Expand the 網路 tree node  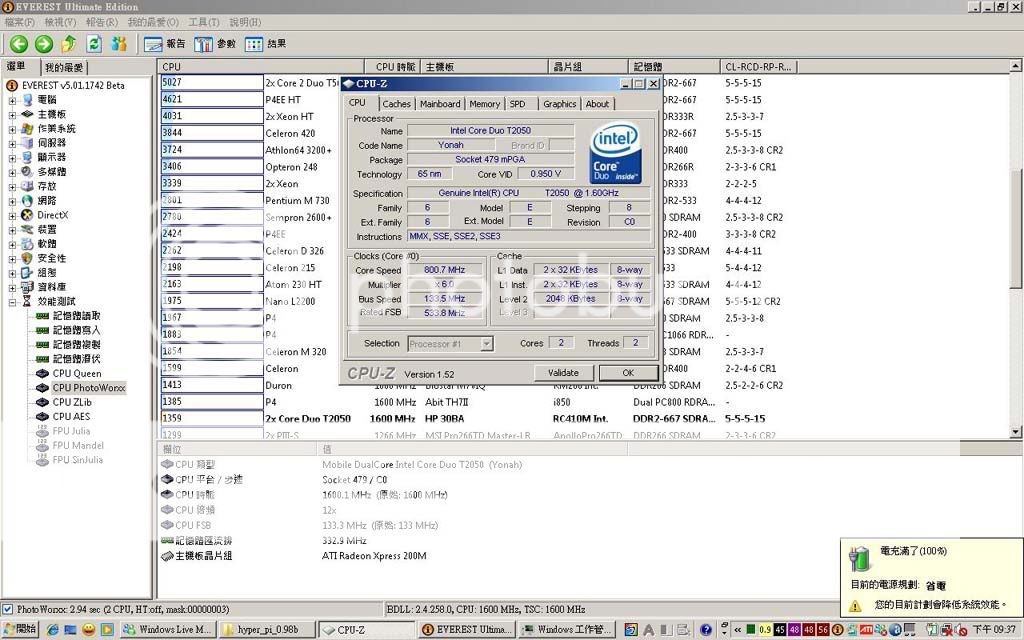point(12,201)
